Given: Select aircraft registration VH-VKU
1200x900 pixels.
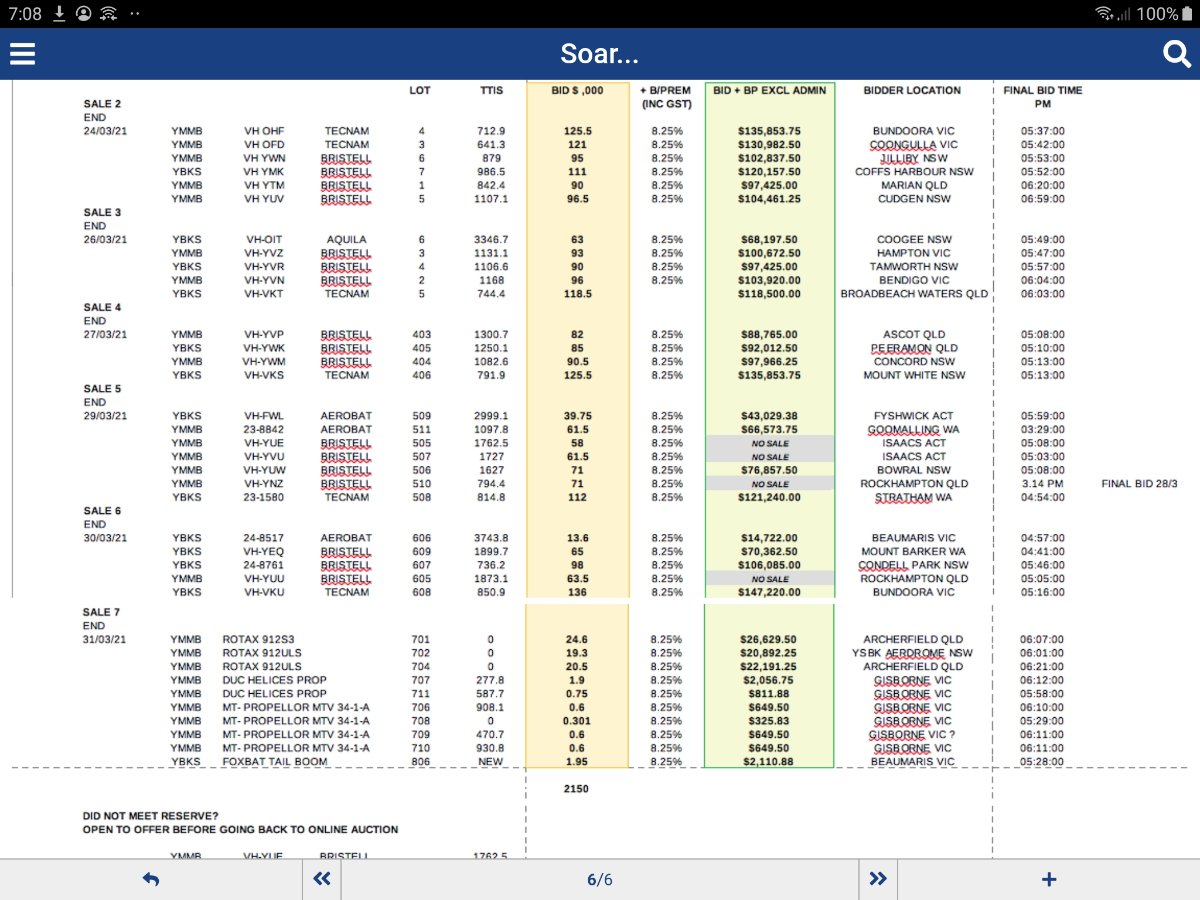Looking at the screenshot, I should pyautogui.click(x=264, y=592).
